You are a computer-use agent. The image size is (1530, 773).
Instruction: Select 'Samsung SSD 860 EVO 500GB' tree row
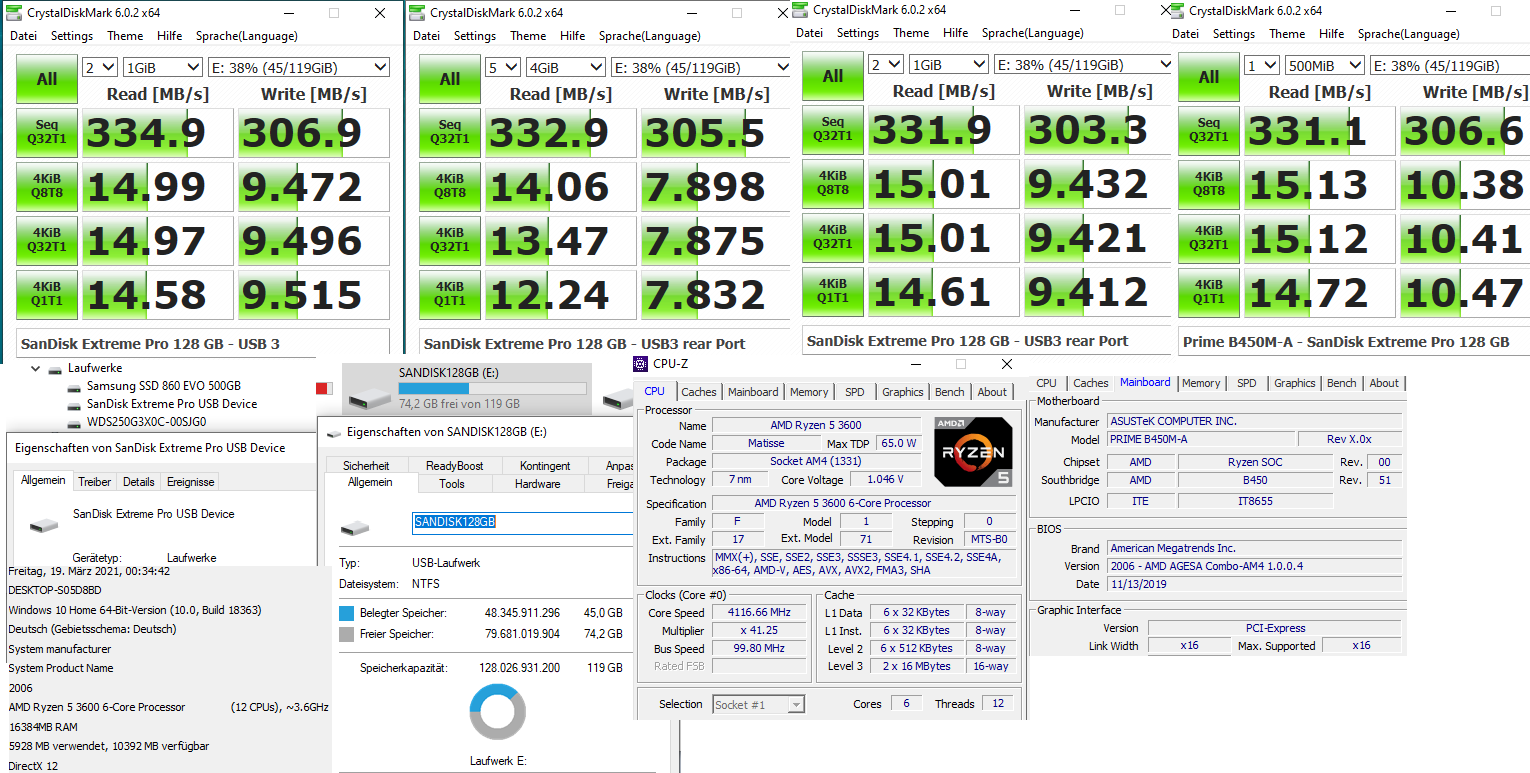(163, 386)
